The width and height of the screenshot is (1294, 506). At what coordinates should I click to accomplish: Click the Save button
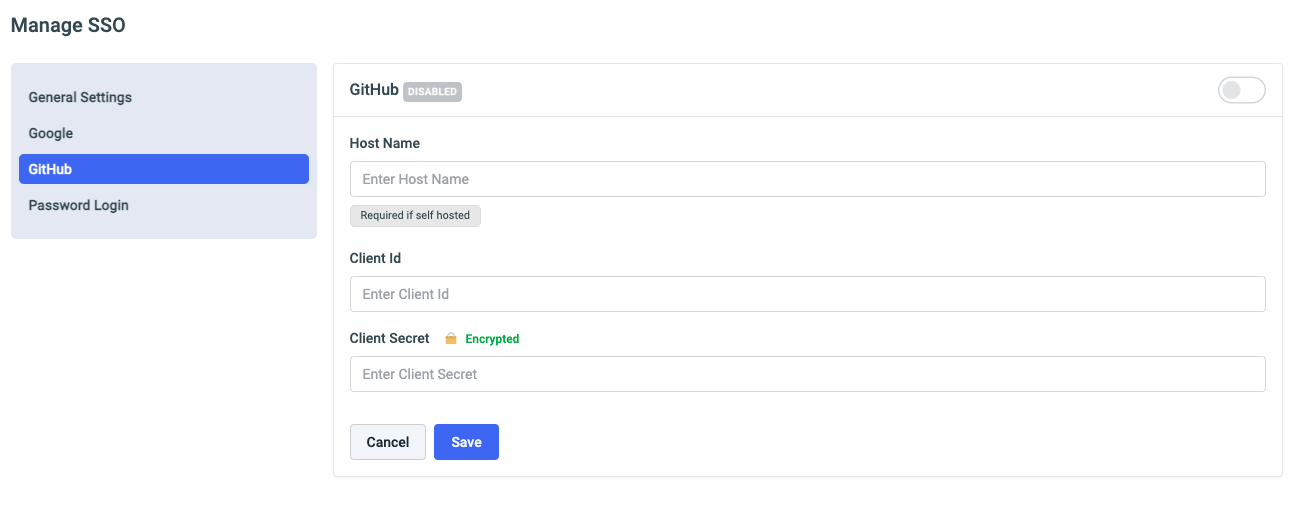click(466, 442)
